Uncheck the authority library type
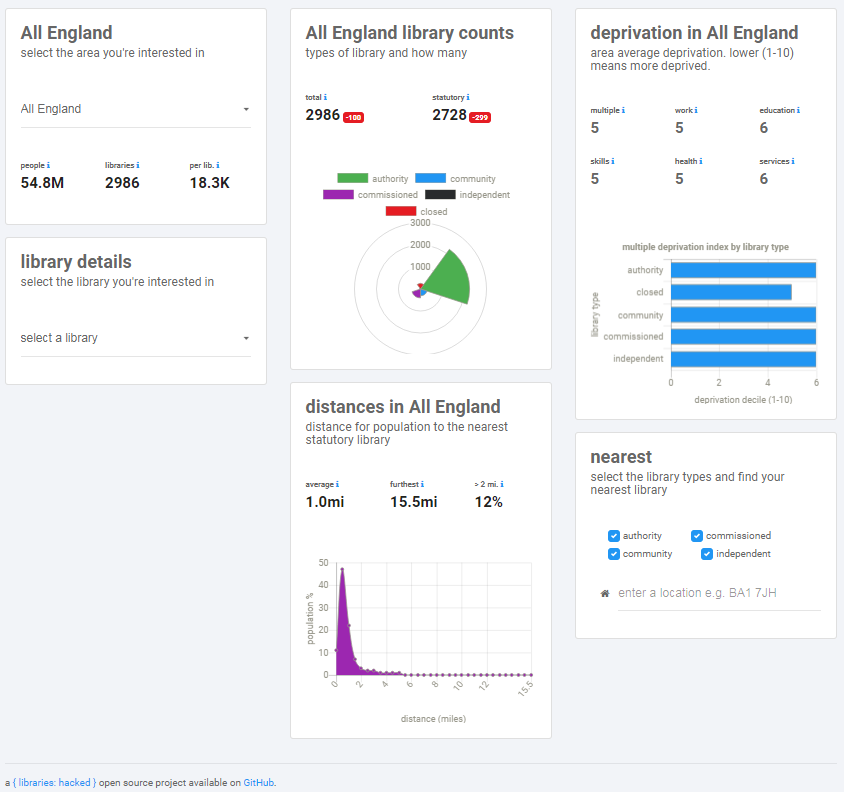Screen dimensions: 844x792 tap(614, 535)
